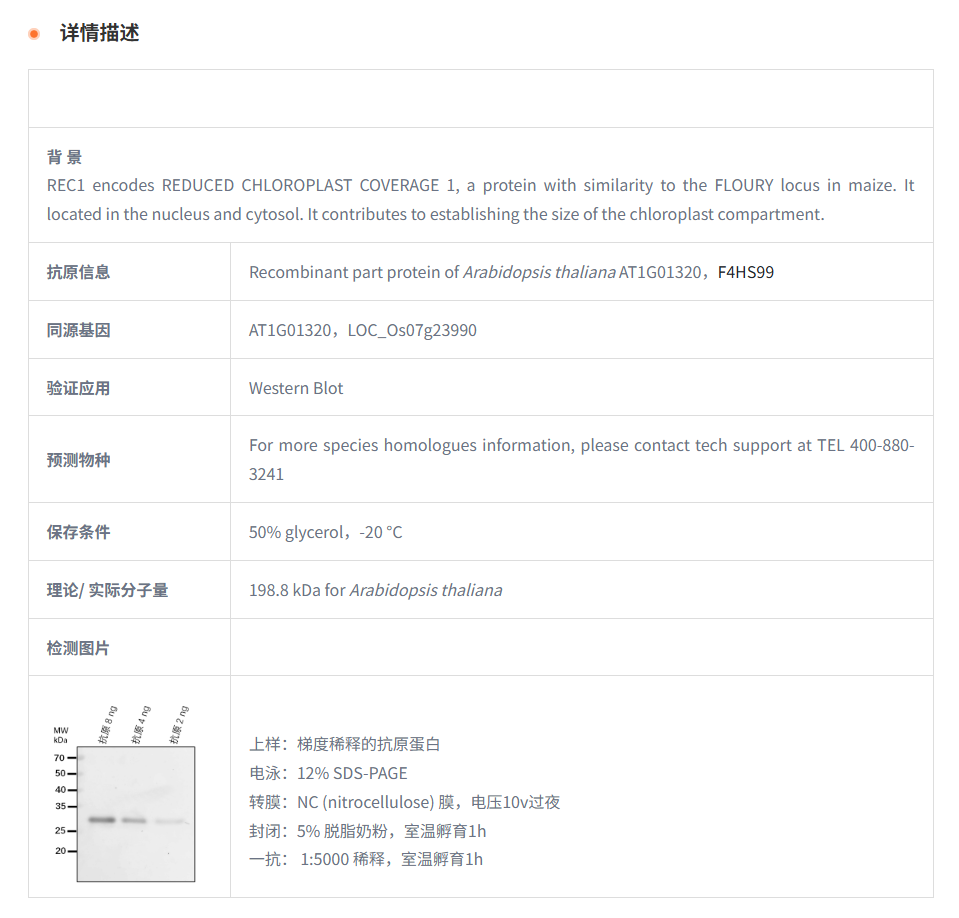Image resolution: width=959 pixels, height=918 pixels.
Task: Click the 保存条件 row label
Action: pos(78,532)
